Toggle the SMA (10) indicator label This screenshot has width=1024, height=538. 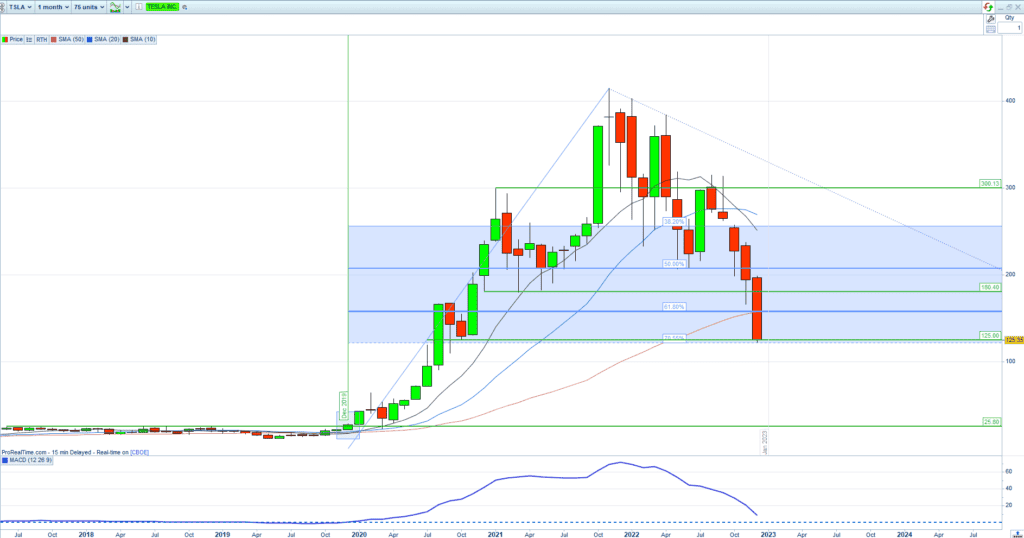click(138, 39)
